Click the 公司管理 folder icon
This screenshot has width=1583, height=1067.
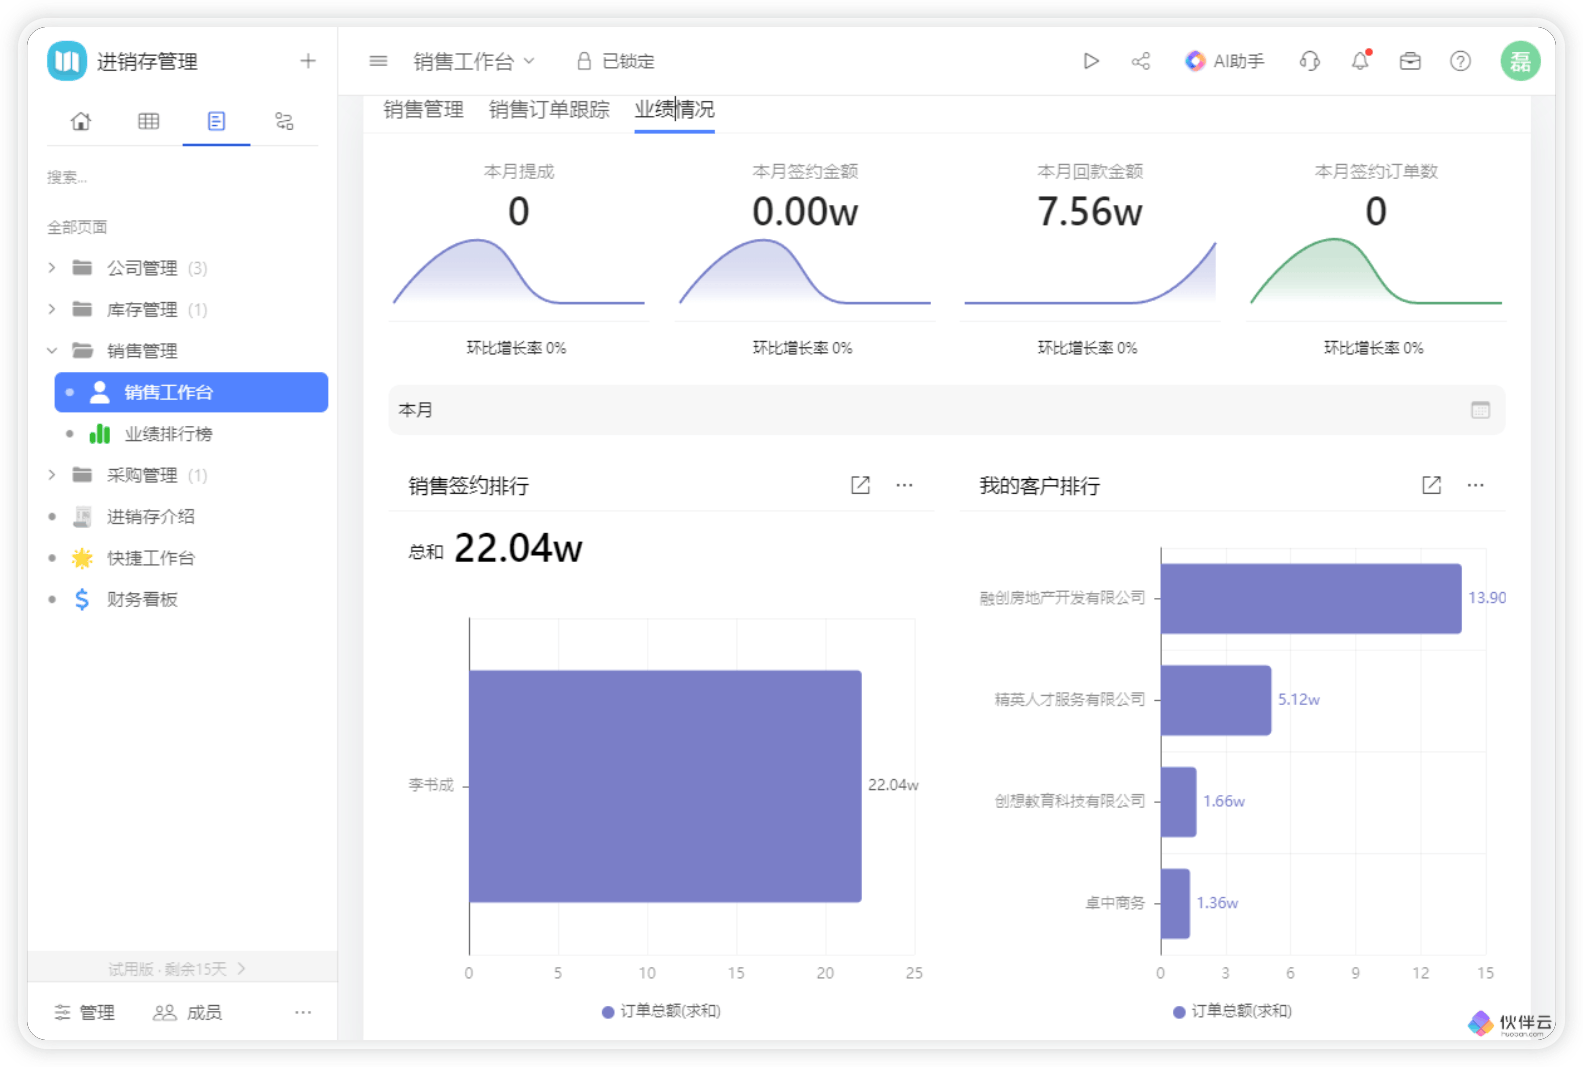click(x=82, y=268)
